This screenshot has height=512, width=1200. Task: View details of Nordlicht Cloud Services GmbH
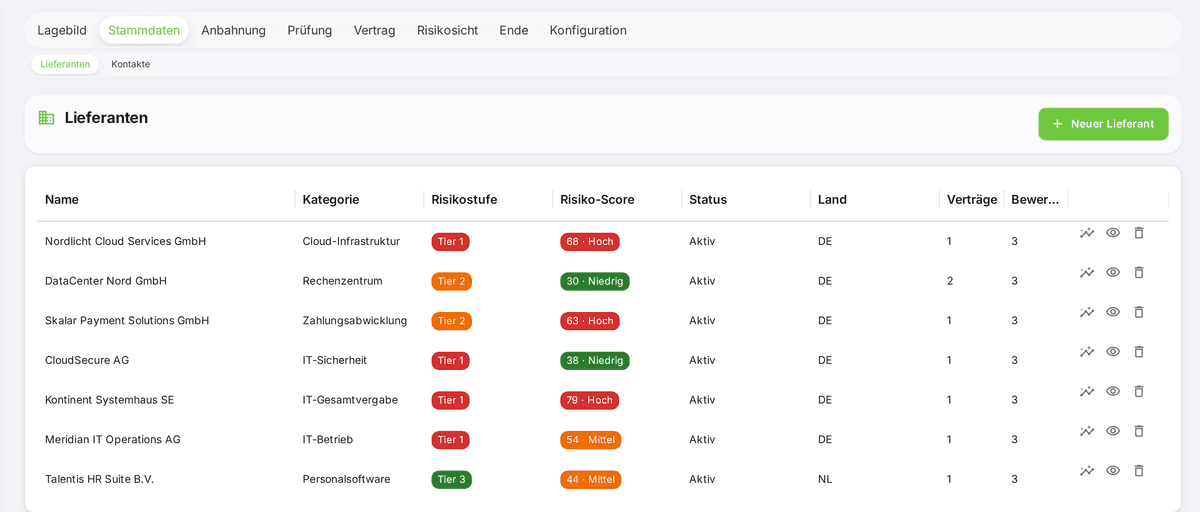click(x=1113, y=233)
